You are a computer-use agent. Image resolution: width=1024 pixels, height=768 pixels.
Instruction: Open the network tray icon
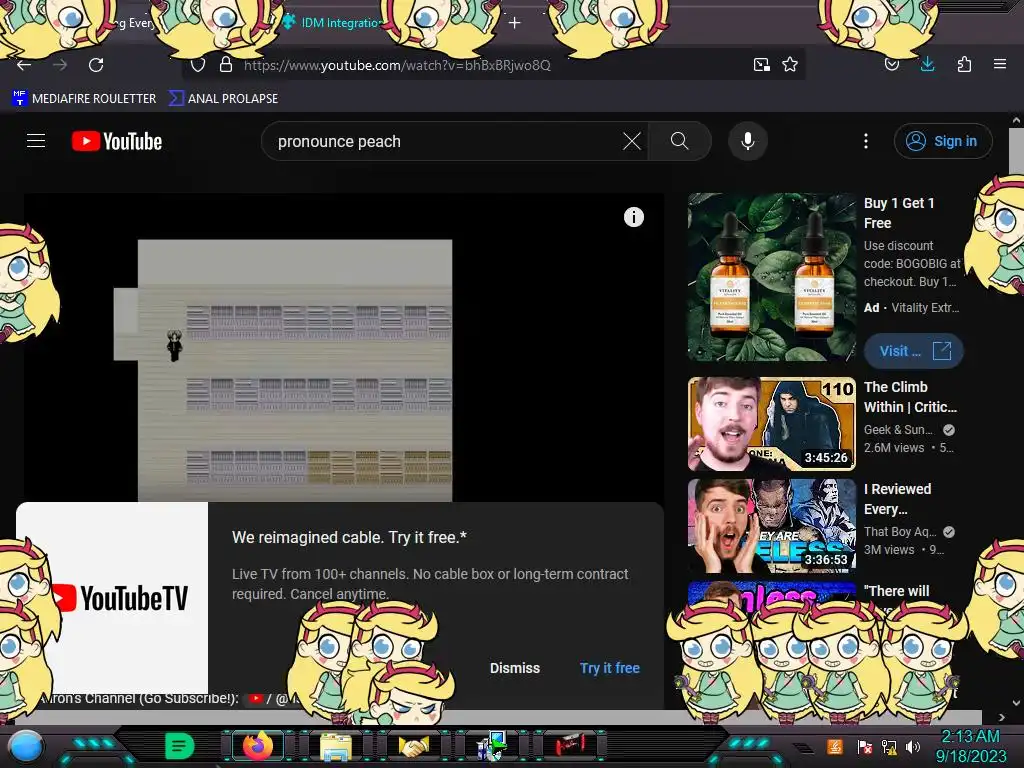[x=889, y=746]
